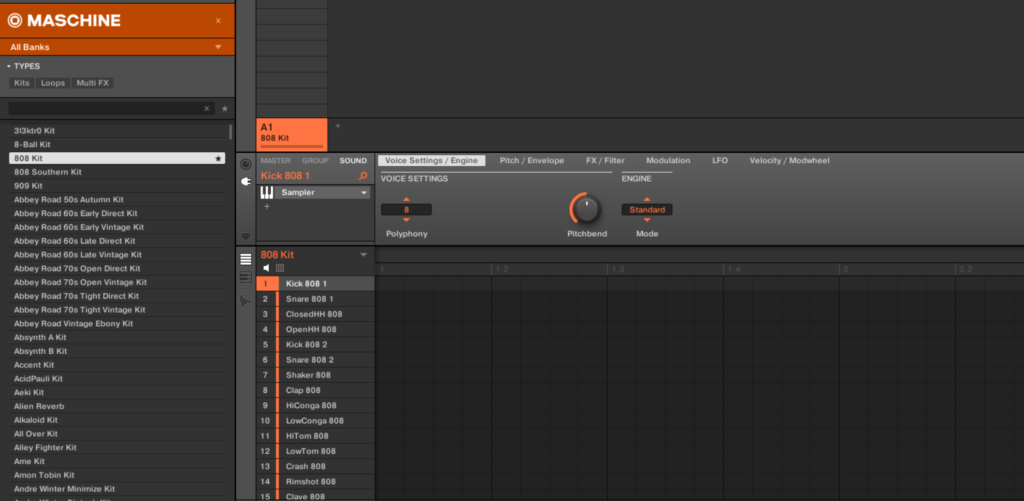Open the All Banks dropdown

point(117,47)
